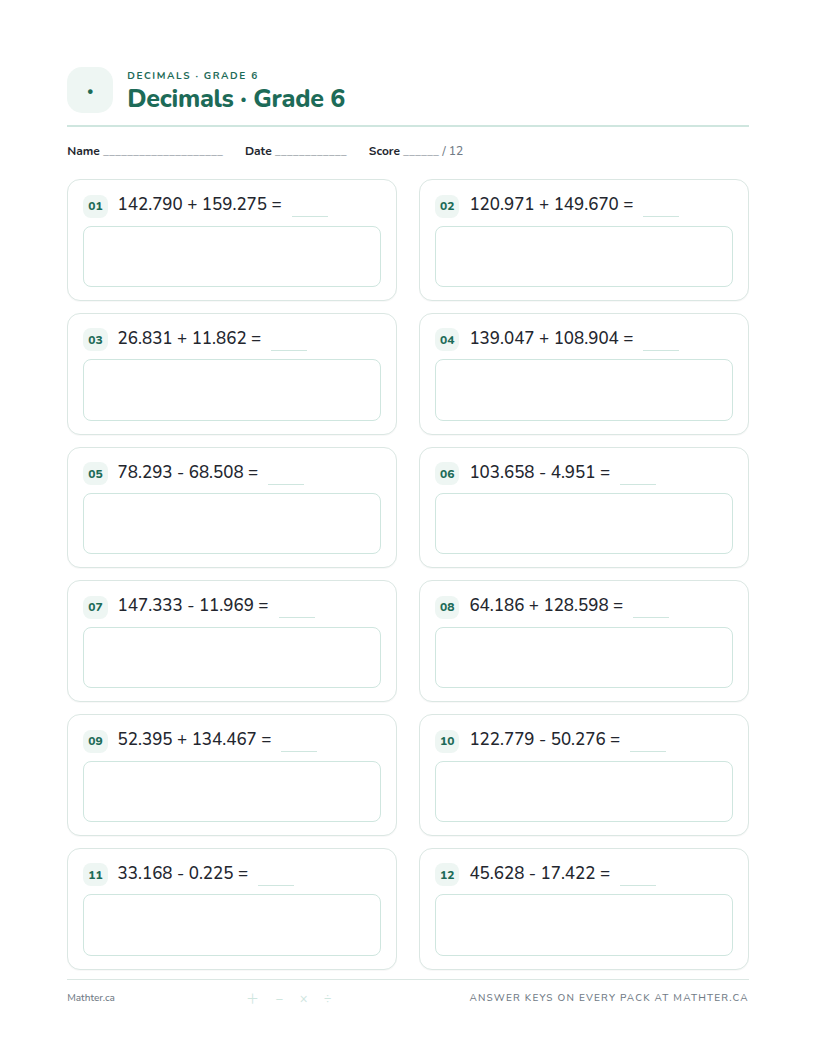Click the work box under 122.779 - 50.276

click(x=584, y=791)
